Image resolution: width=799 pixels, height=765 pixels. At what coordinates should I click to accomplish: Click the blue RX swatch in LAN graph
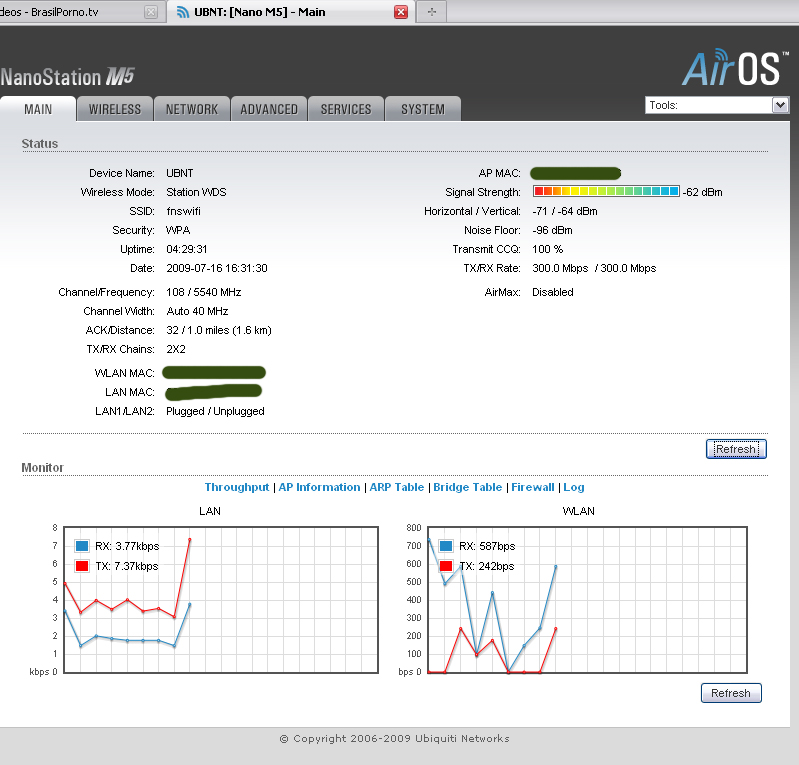point(82,546)
